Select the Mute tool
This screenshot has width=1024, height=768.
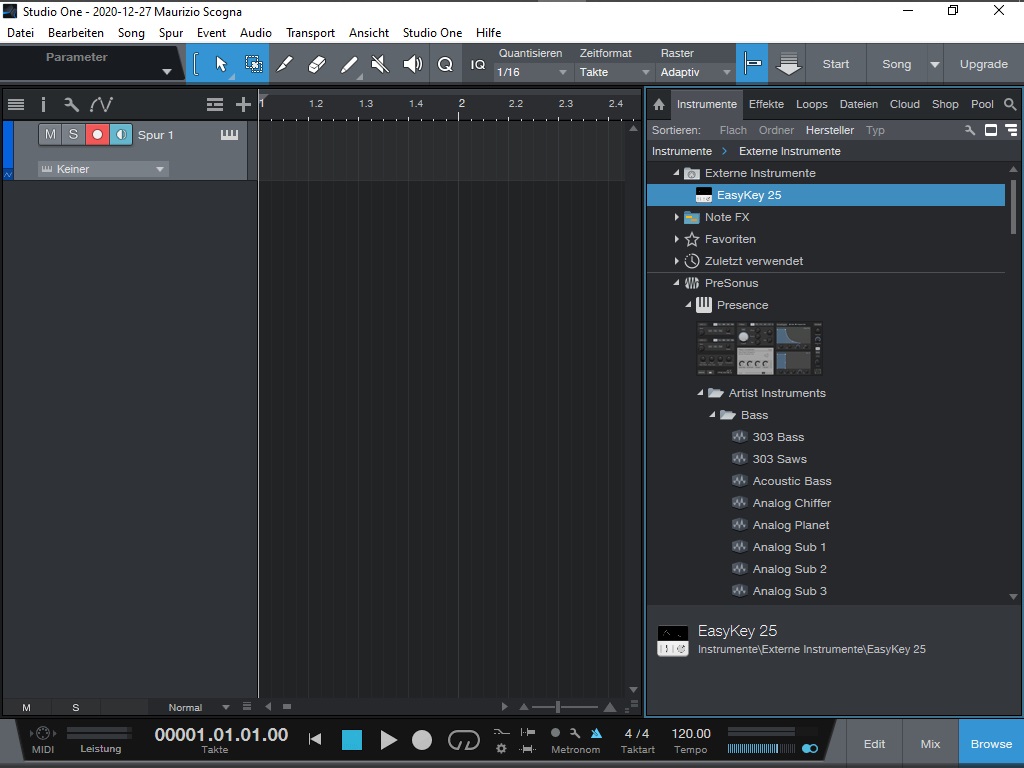379,64
